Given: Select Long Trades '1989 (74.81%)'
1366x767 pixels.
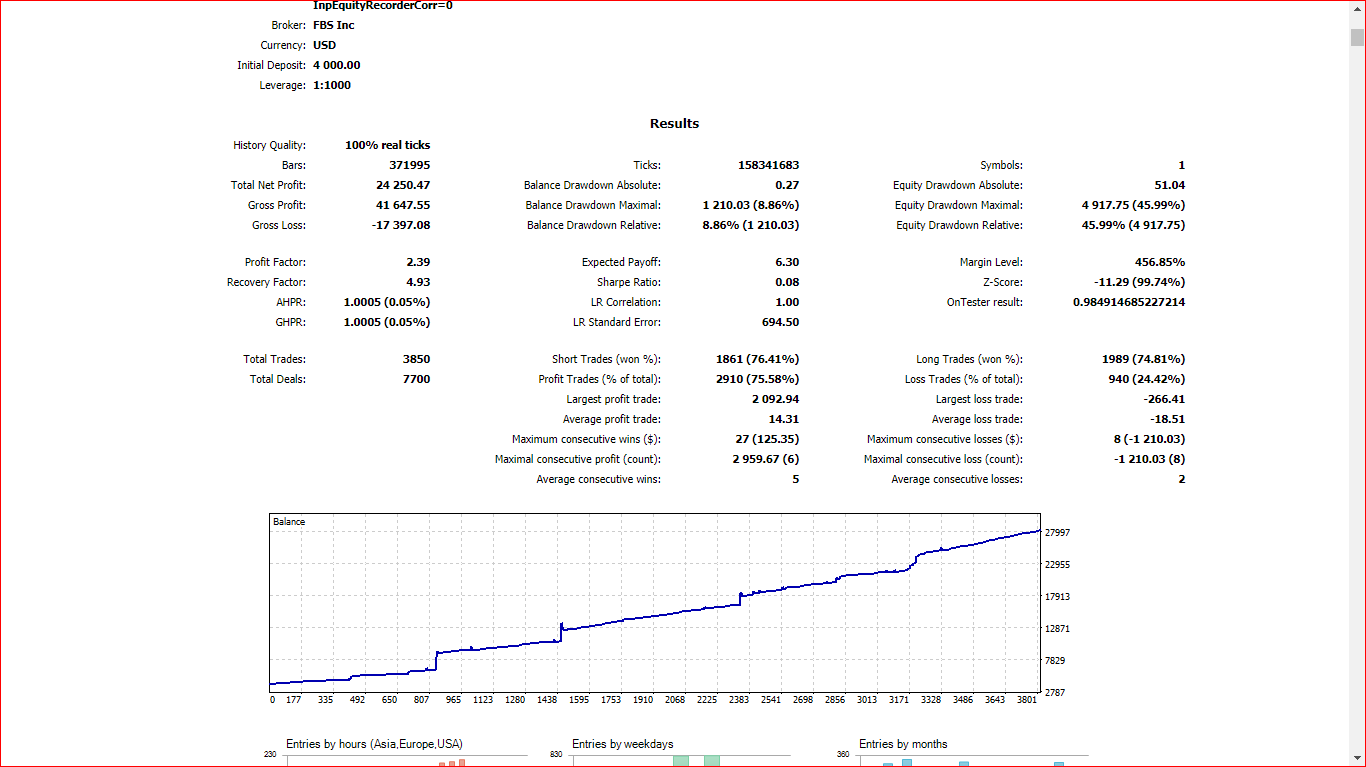Looking at the screenshot, I should (1144, 359).
